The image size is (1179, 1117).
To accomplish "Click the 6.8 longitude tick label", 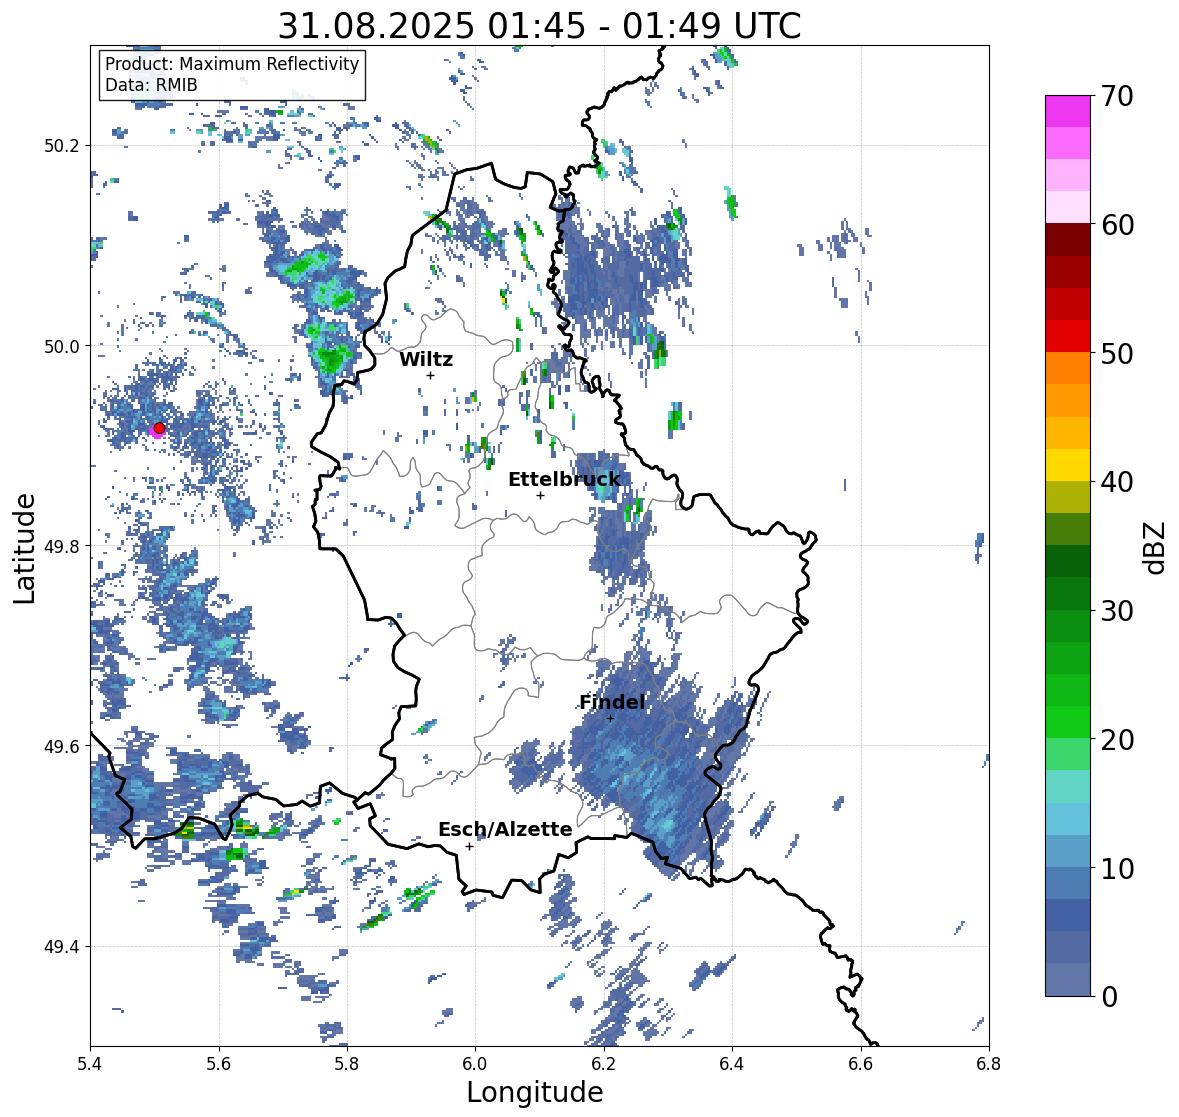I will click(988, 1063).
